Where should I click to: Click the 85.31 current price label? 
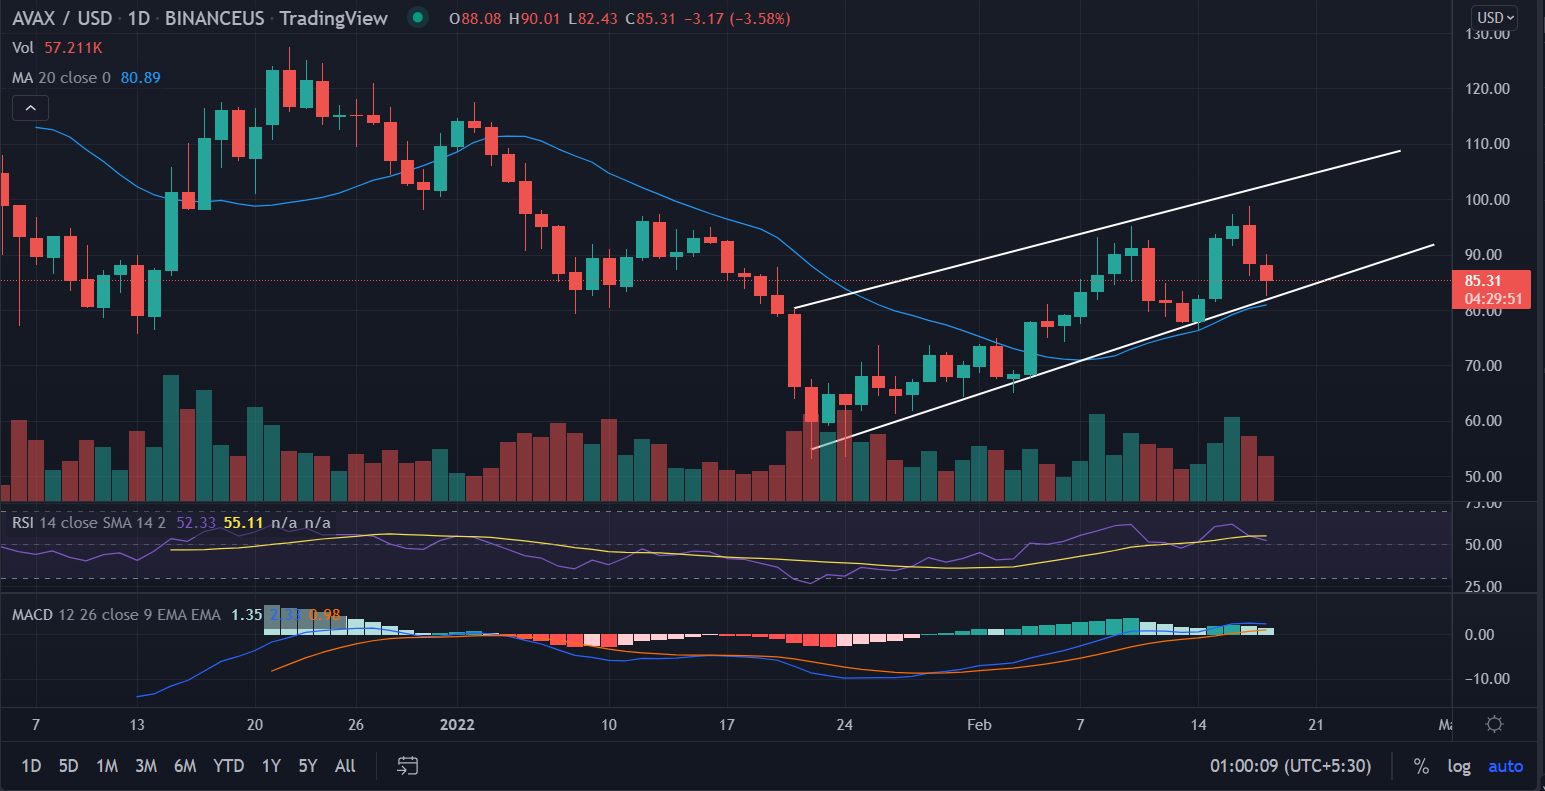point(1490,281)
